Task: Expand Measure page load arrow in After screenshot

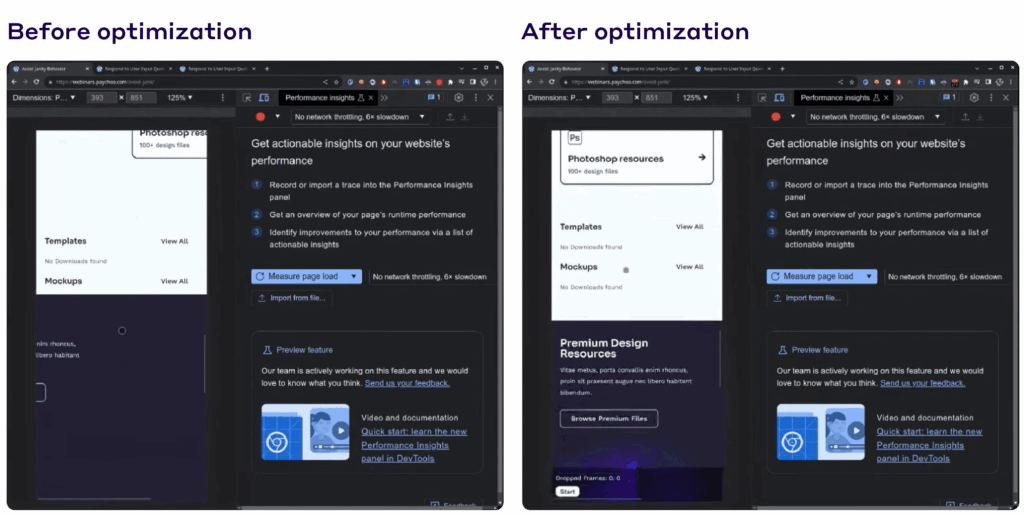Action: [869, 276]
